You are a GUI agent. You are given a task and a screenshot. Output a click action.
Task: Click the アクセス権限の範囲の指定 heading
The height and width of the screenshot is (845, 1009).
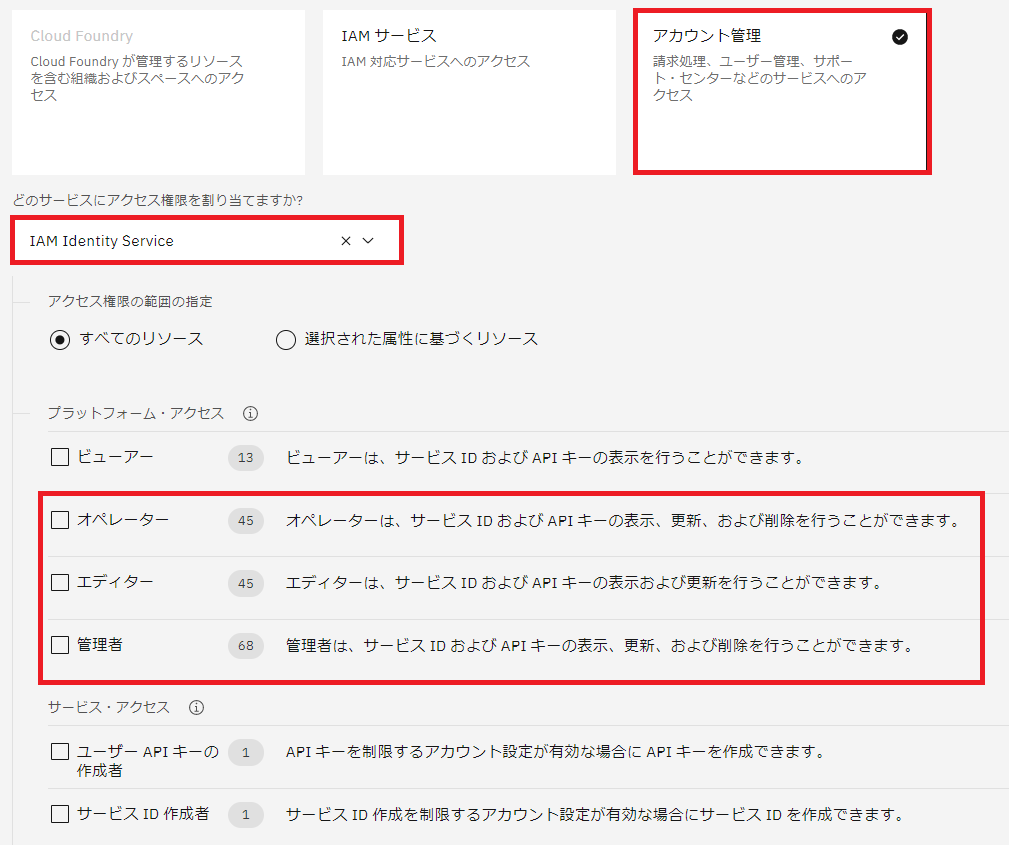click(130, 301)
